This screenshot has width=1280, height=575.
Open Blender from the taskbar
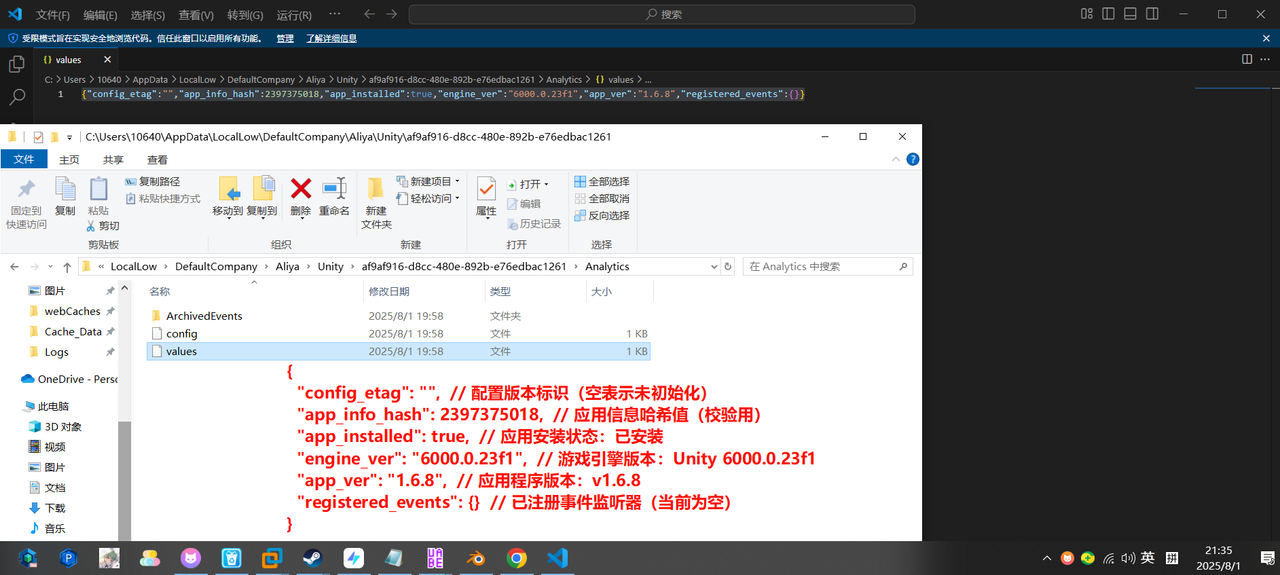tap(476, 558)
